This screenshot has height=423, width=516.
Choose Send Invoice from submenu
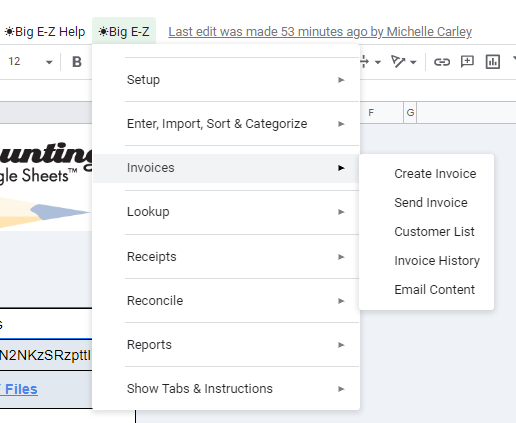click(x=427, y=203)
